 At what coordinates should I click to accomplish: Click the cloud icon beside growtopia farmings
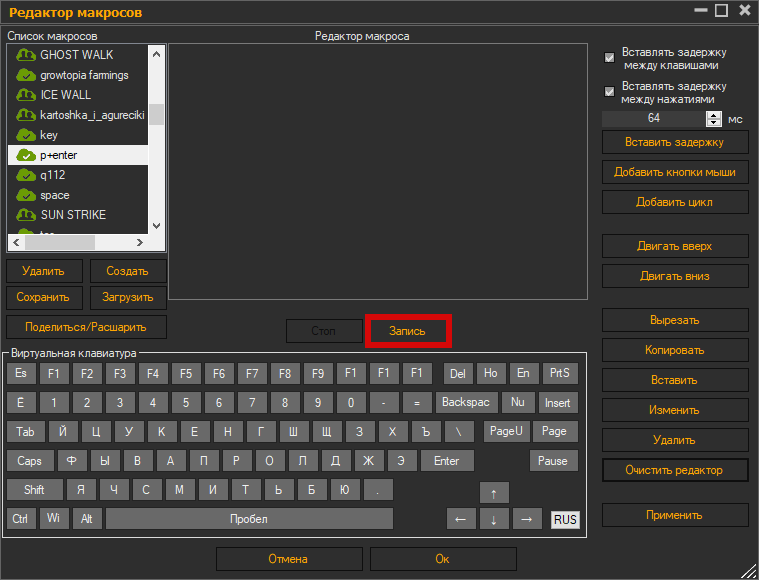(x=26, y=75)
